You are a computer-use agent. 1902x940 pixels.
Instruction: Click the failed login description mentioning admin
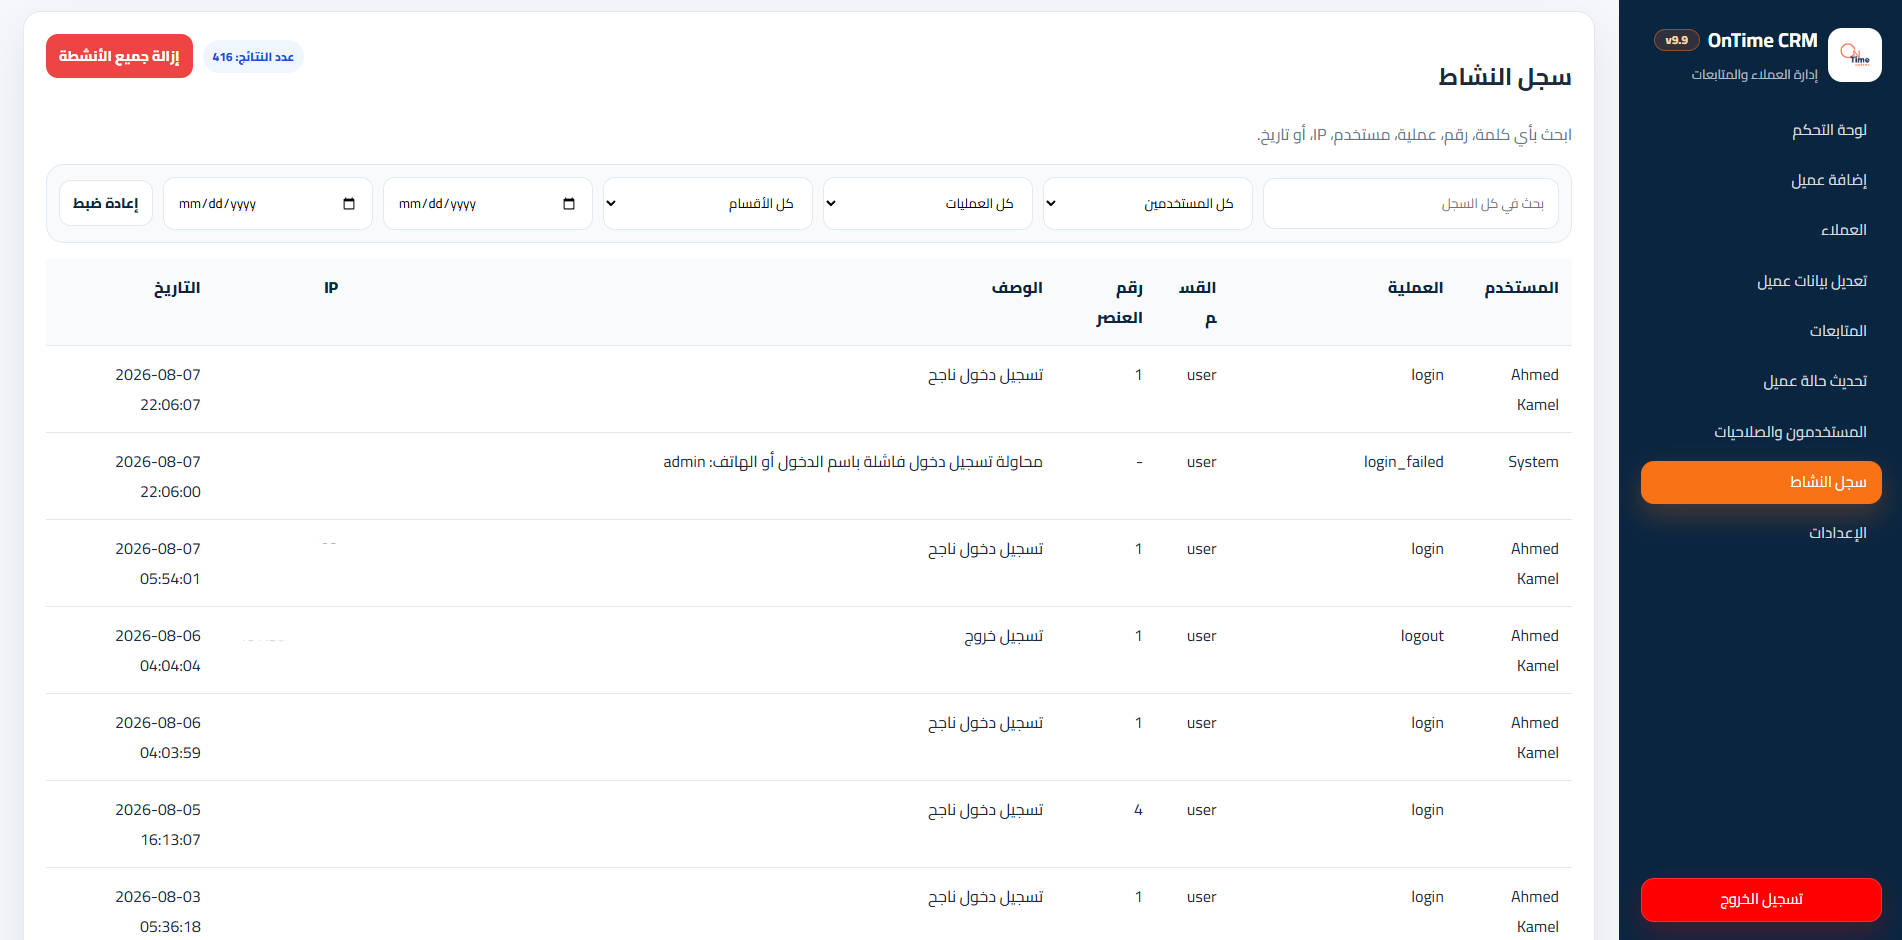(853, 462)
